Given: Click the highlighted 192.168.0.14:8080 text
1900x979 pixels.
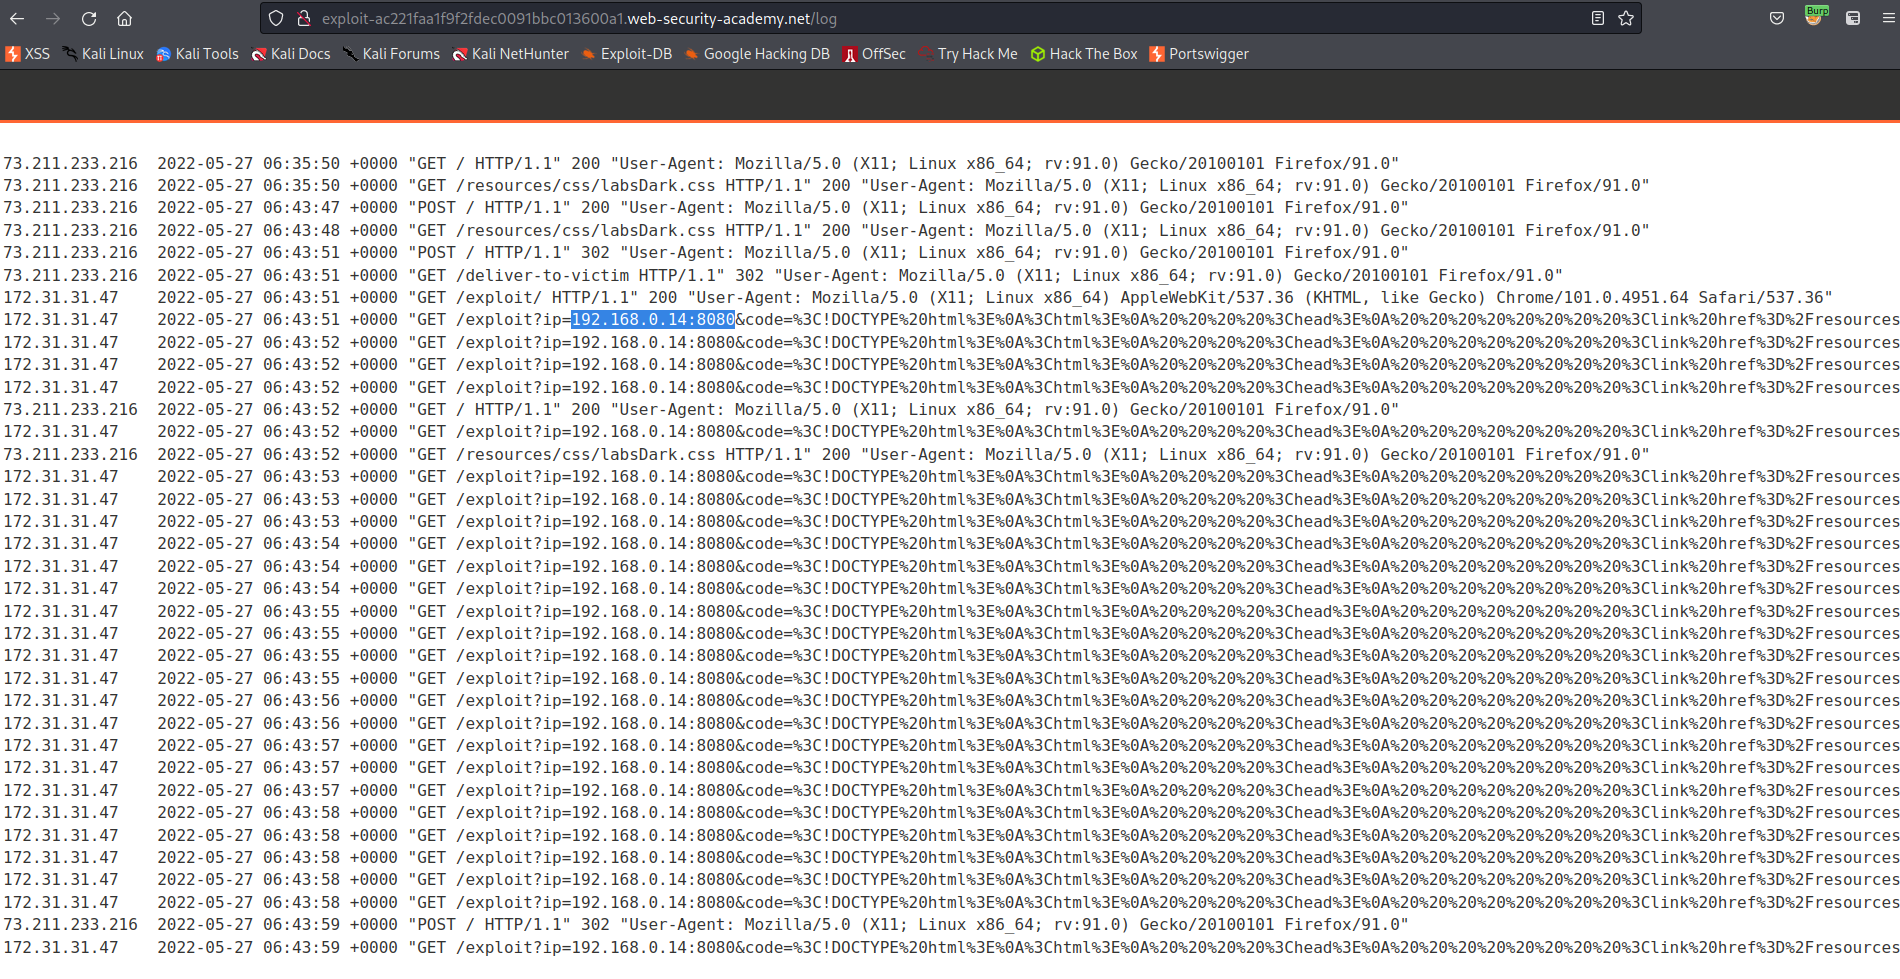Looking at the screenshot, I should click(x=653, y=320).
